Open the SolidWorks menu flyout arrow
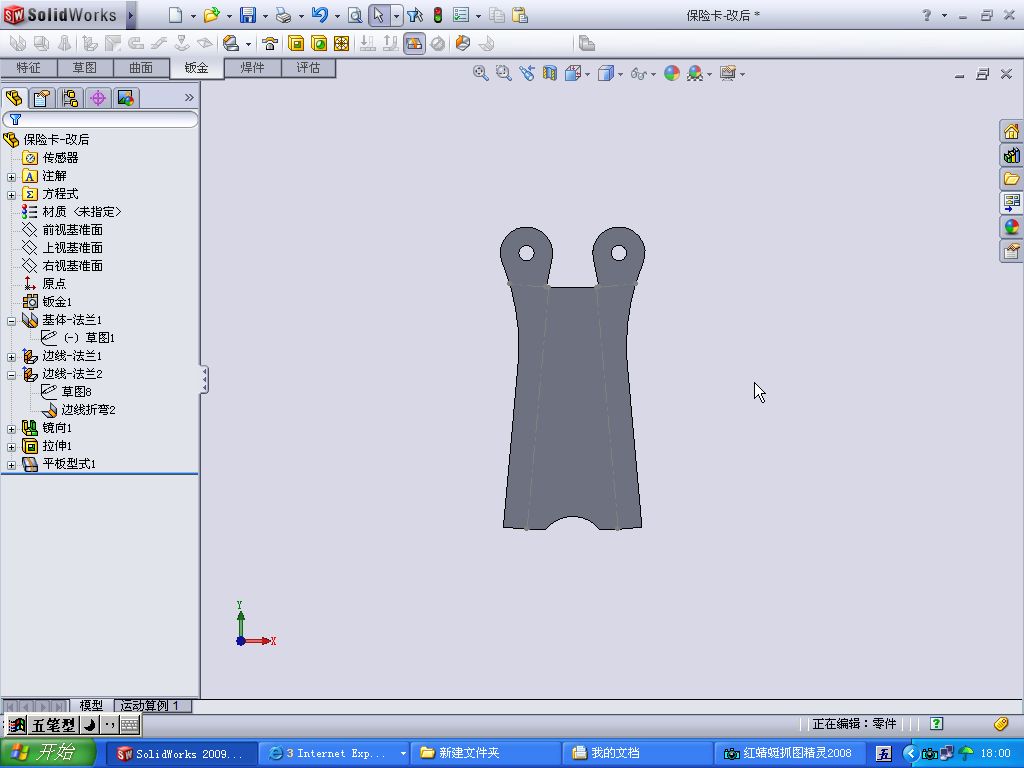1024x768 pixels. pos(131,15)
